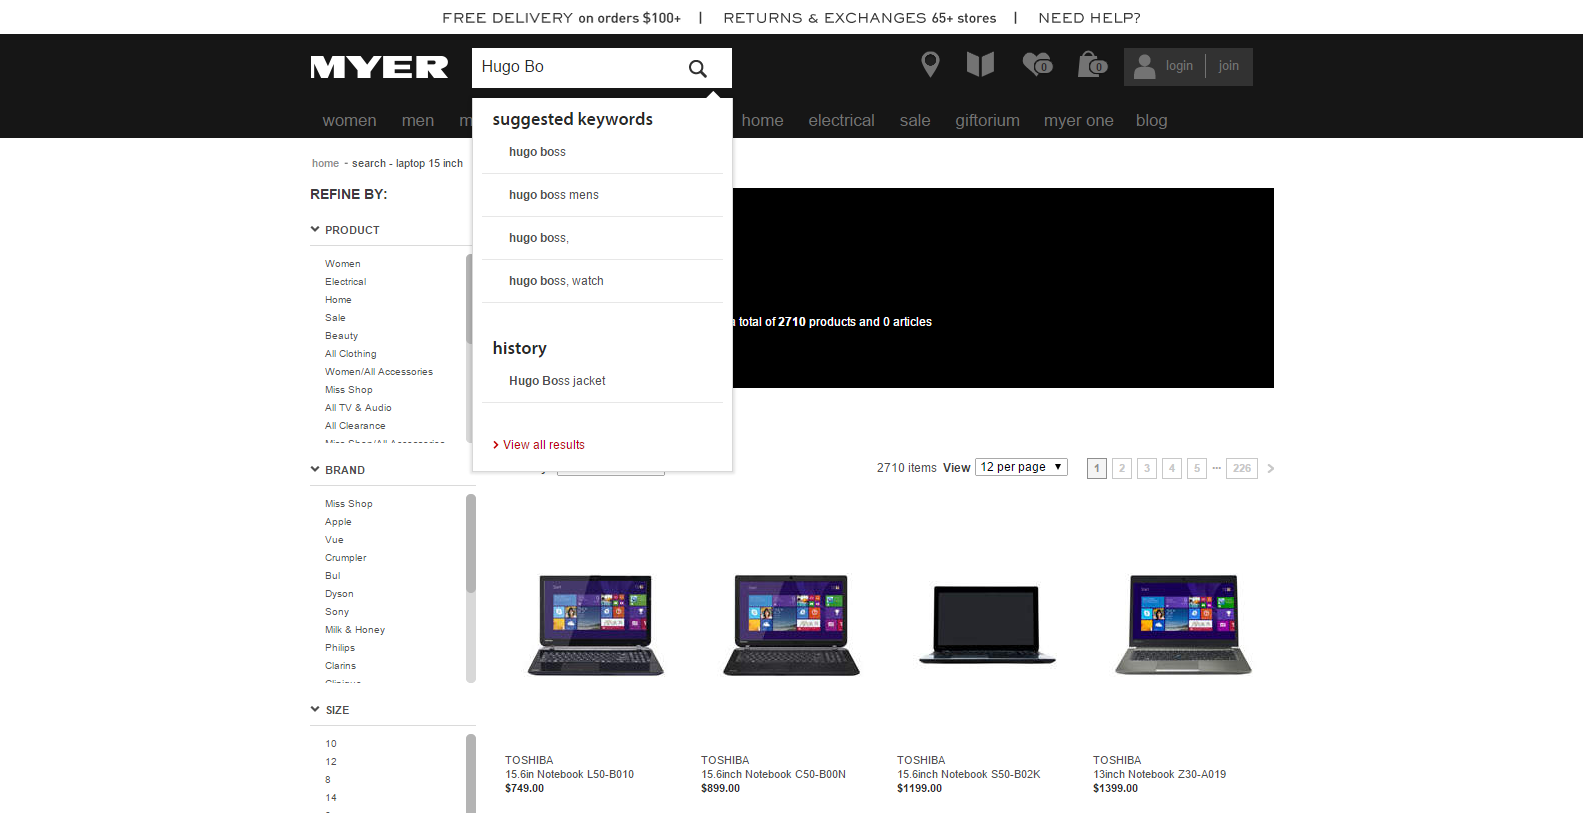This screenshot has width=1583, height=813.
Task: Filter size by 14
Action: coord(331,798)
